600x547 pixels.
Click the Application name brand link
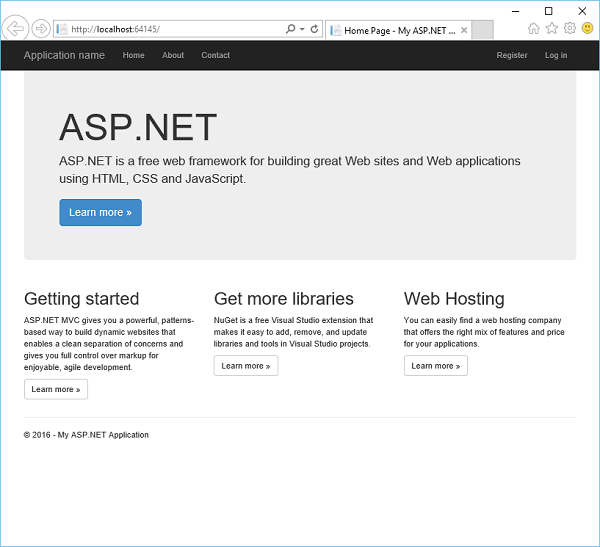[x=64, y=55]
